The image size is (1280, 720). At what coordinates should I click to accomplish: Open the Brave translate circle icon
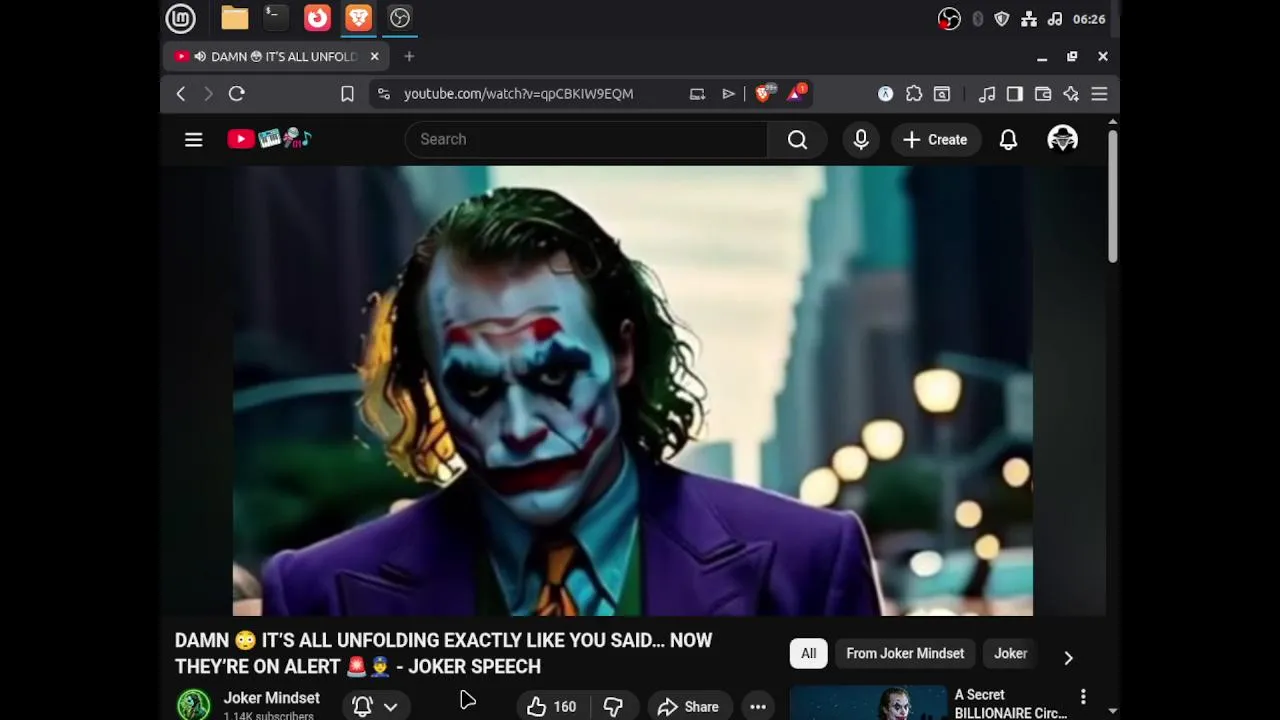click(x=885, y=94)
